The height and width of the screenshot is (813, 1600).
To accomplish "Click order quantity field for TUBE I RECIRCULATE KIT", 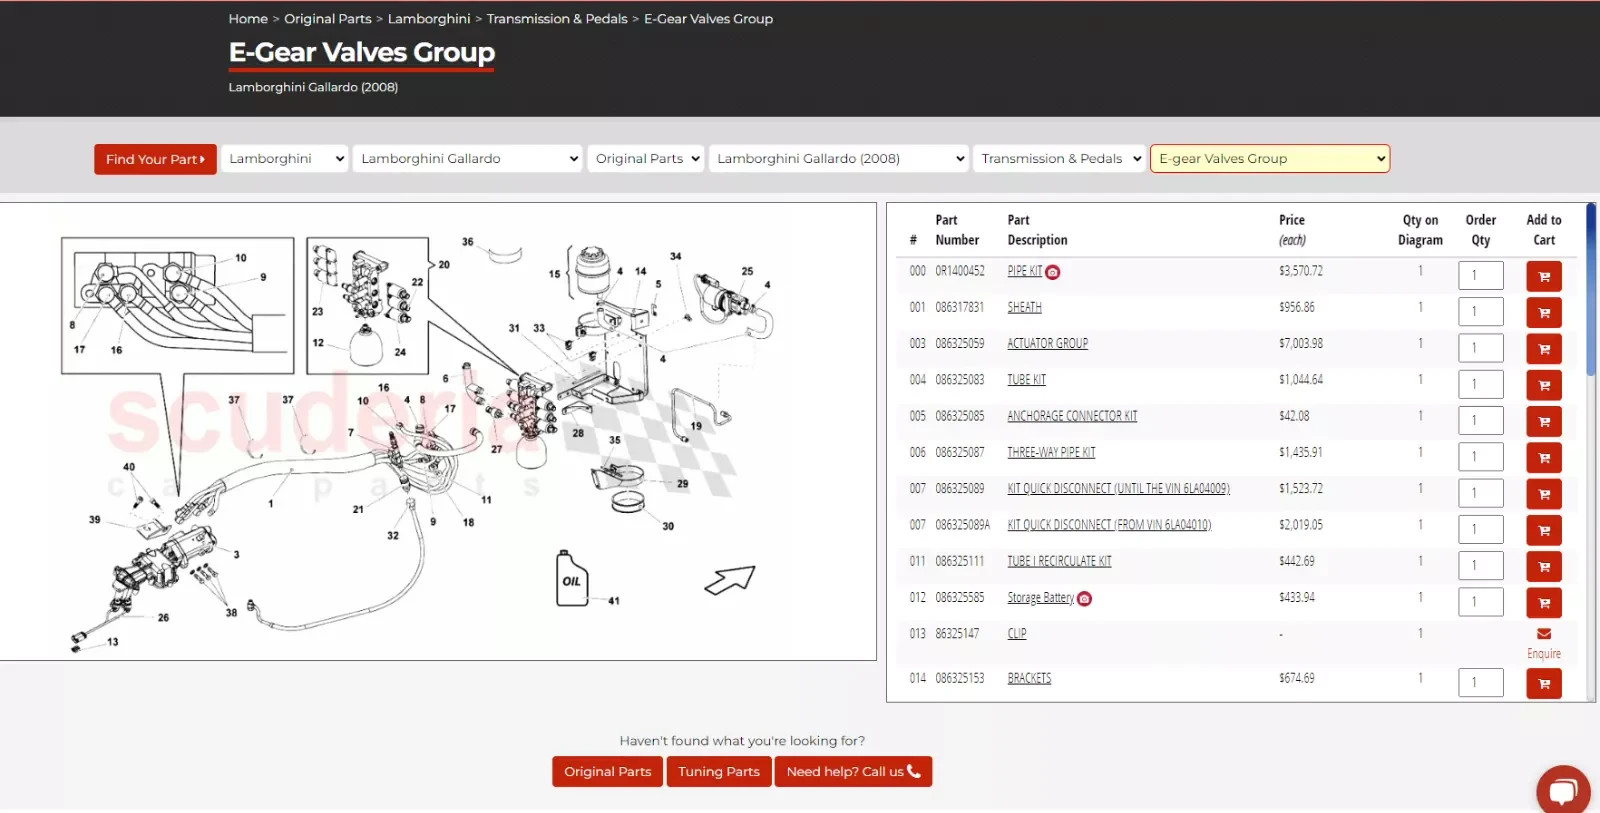I will pyautogui.click(x=1481, y=566).
